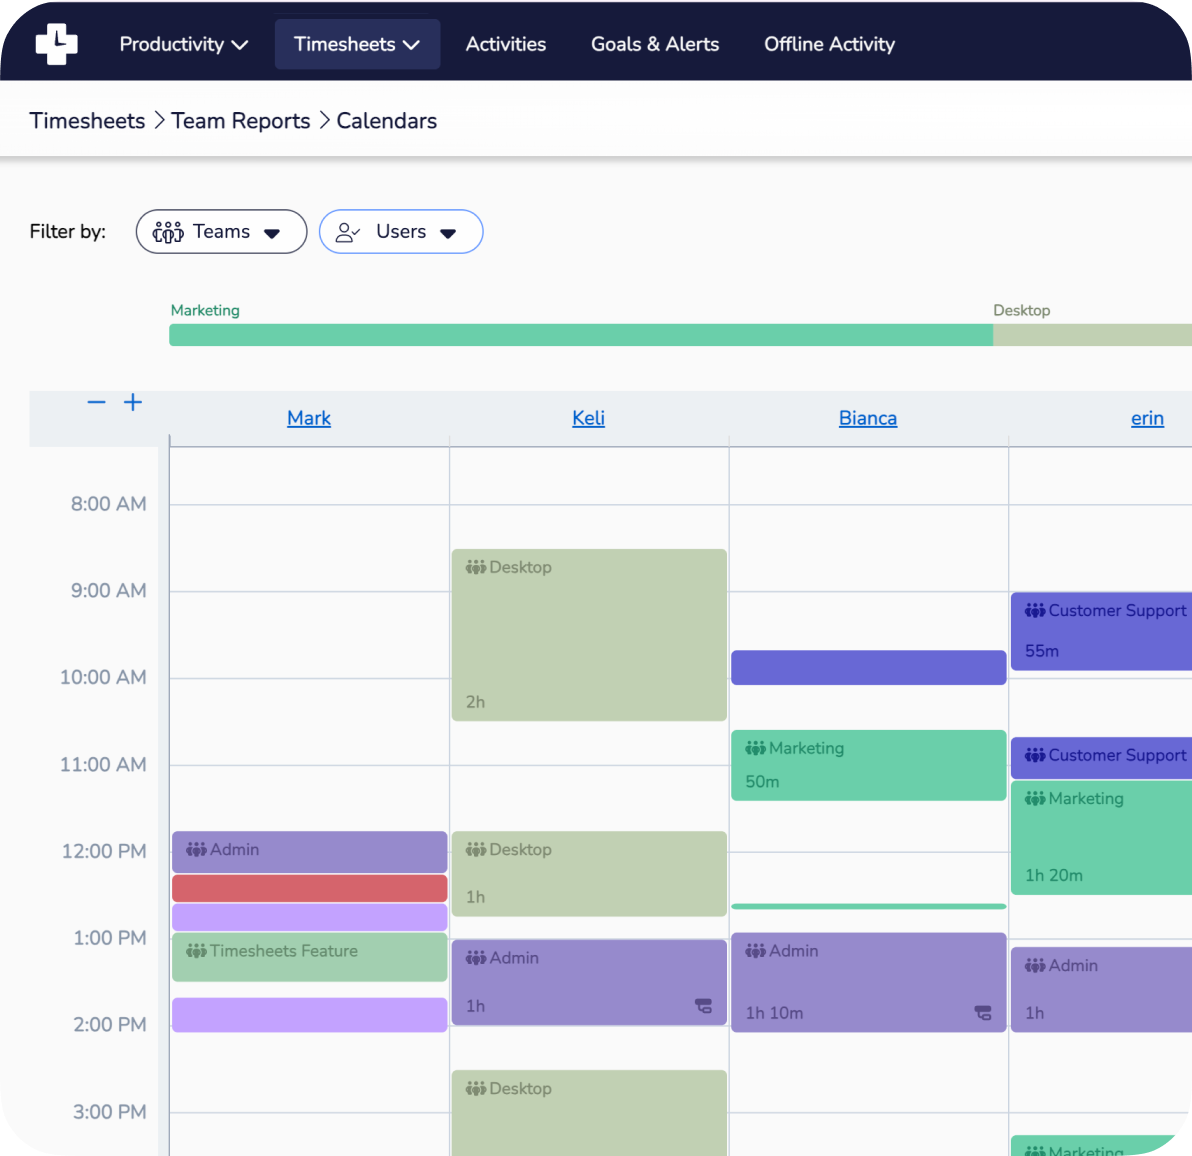Click note icon on Keli's Admin block

tap(704, 1006)
